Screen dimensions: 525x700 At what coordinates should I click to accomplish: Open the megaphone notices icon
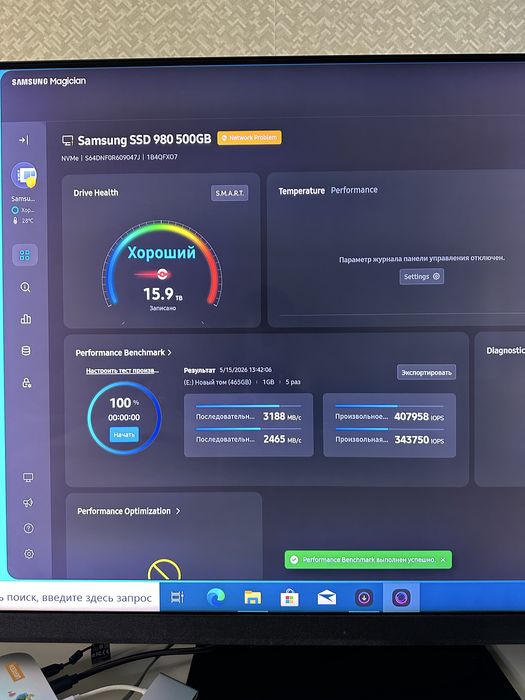(x=28, y=503)
